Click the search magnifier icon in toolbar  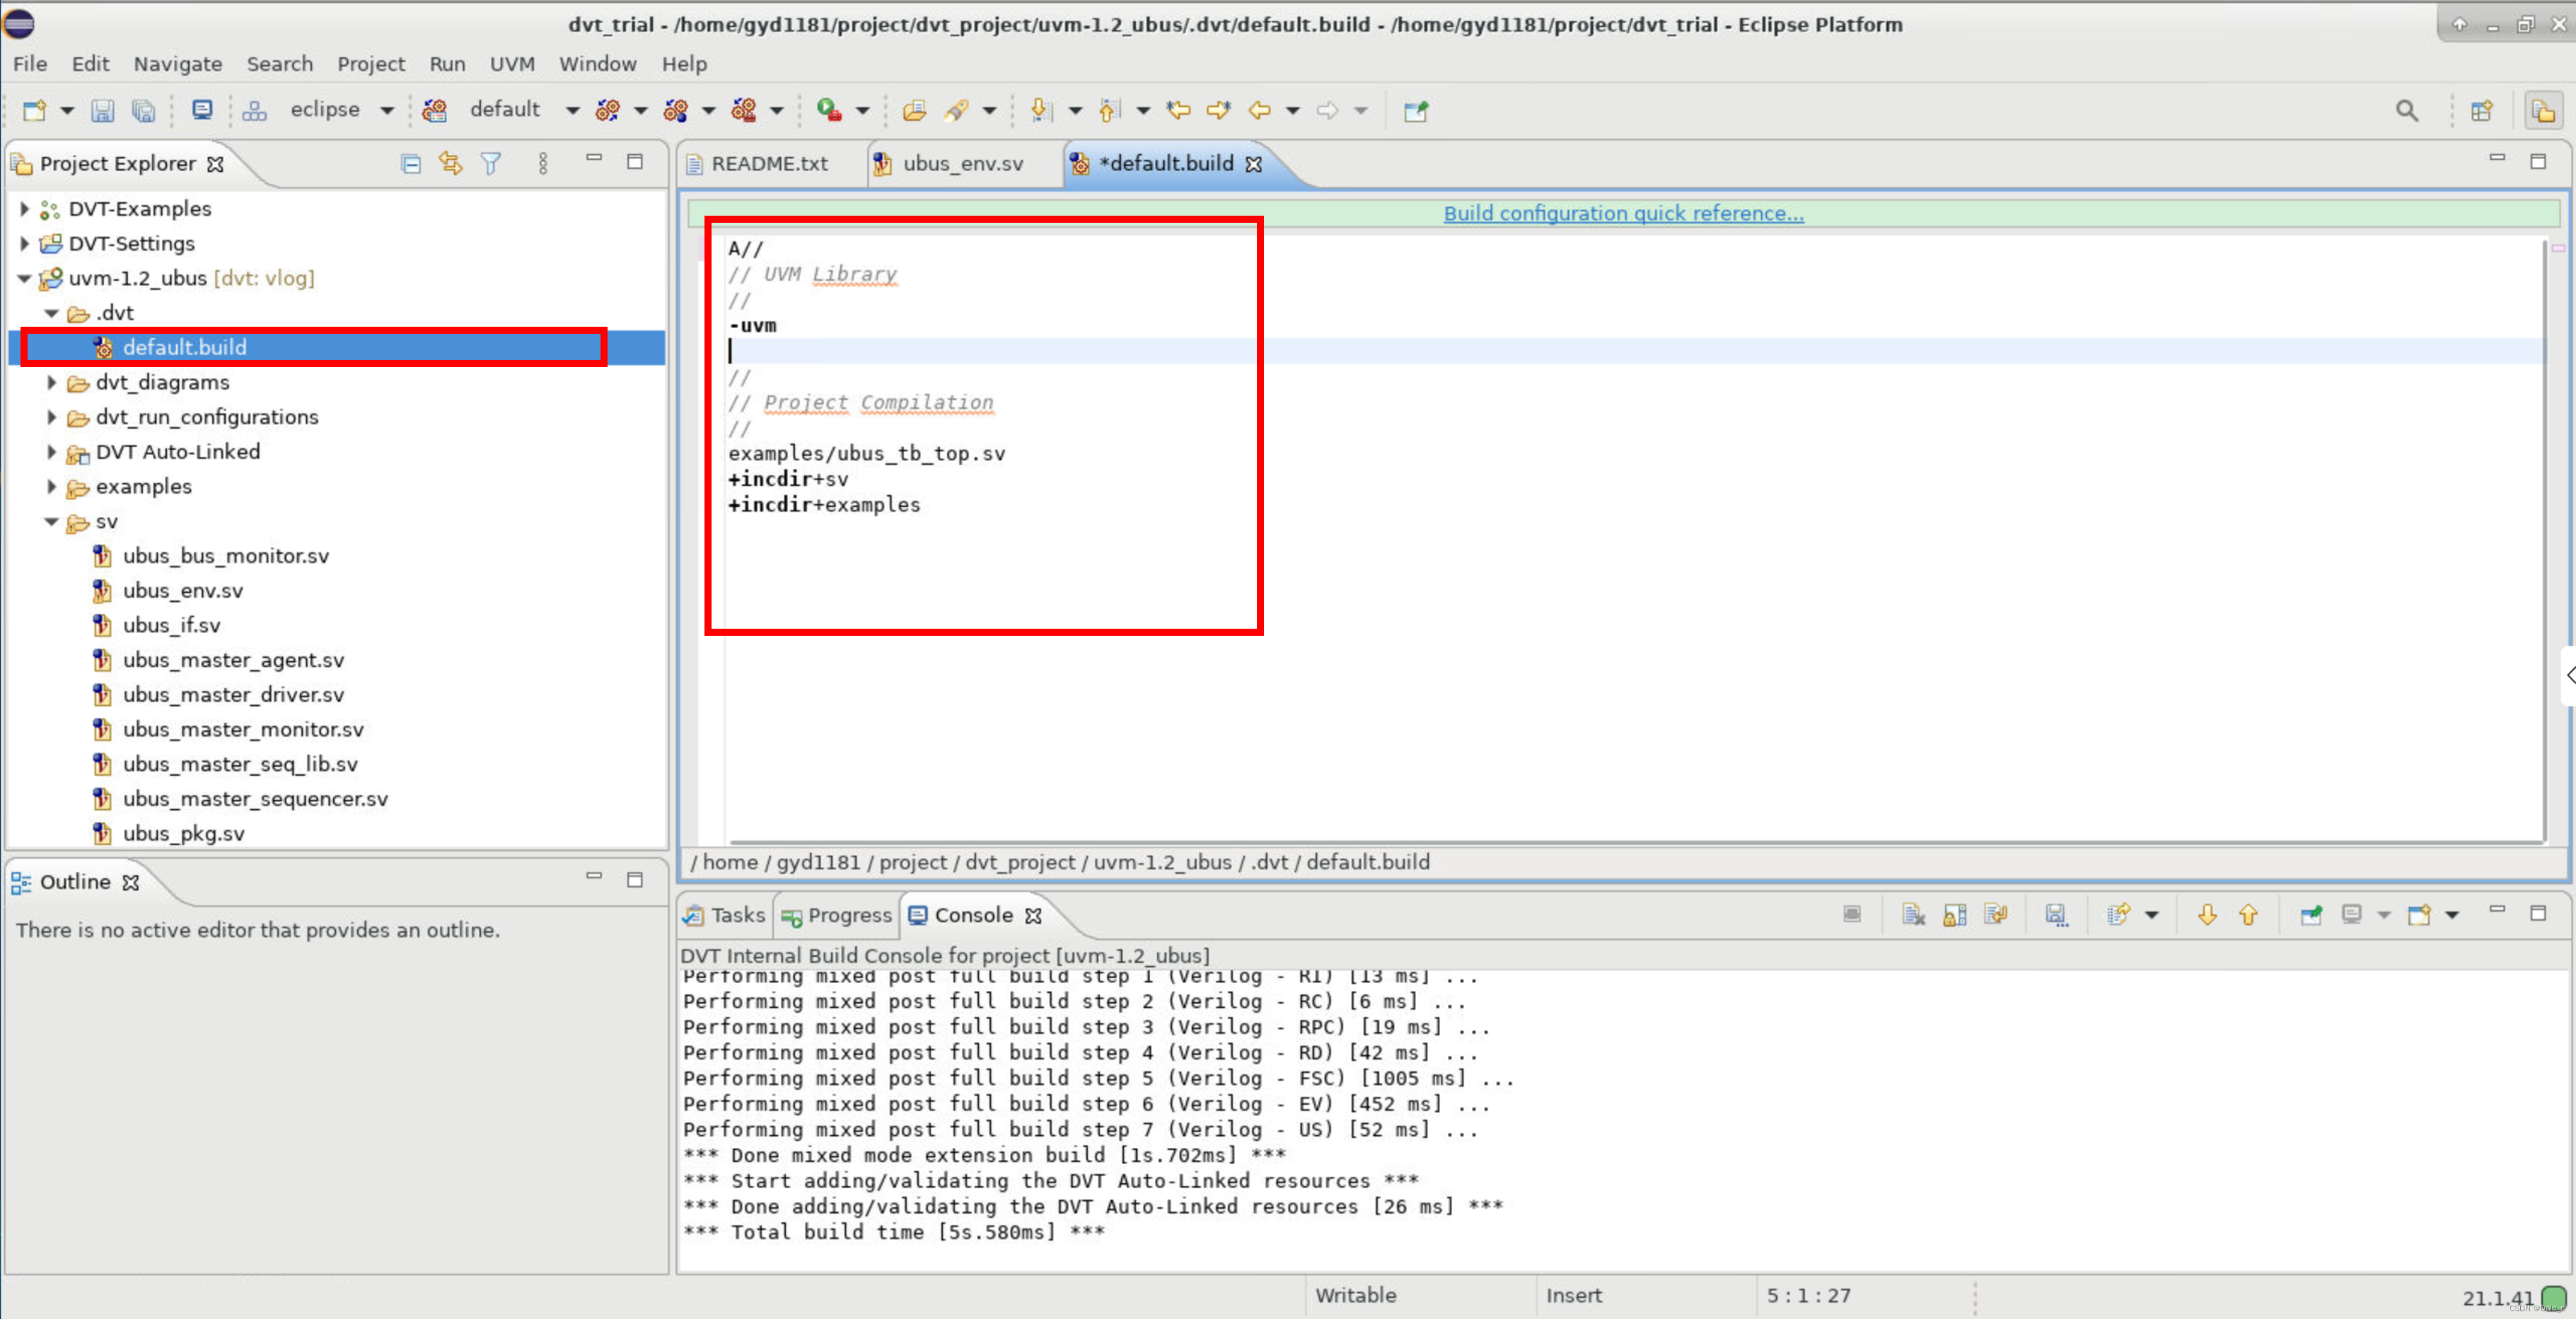coord(2406,110)
